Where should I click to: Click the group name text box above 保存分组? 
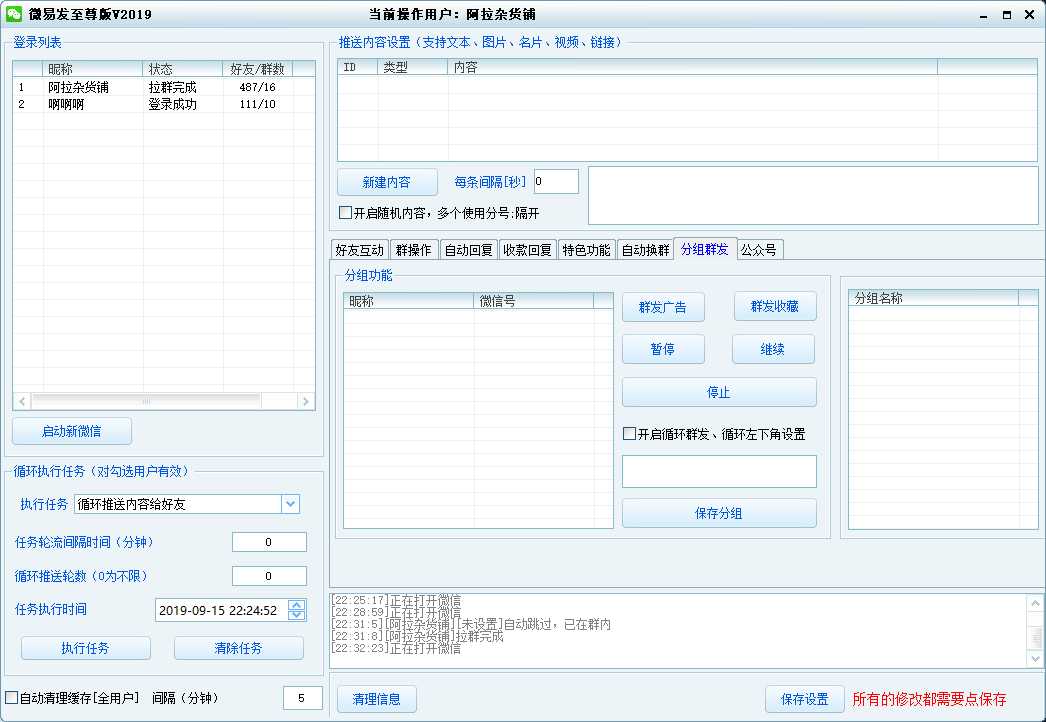(x=718, y=471)
